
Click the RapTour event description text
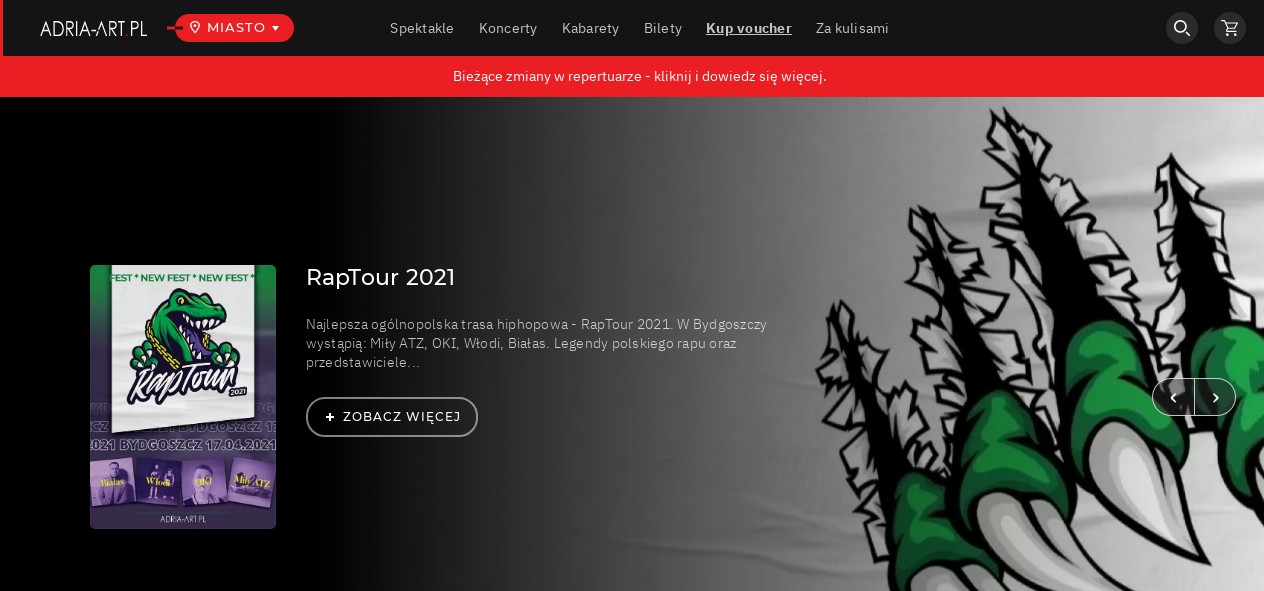[x=537, y=343]
